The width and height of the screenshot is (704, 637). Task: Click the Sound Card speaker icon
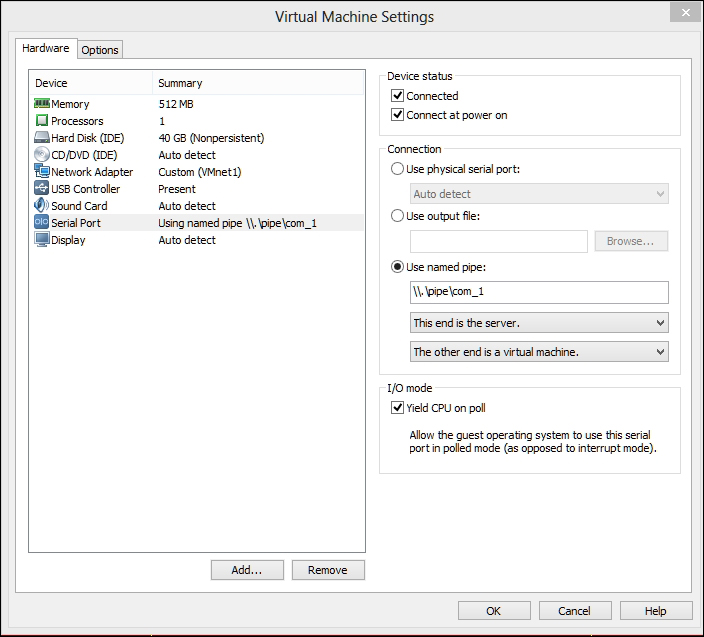pyautogui.click(x=42, y=205)
